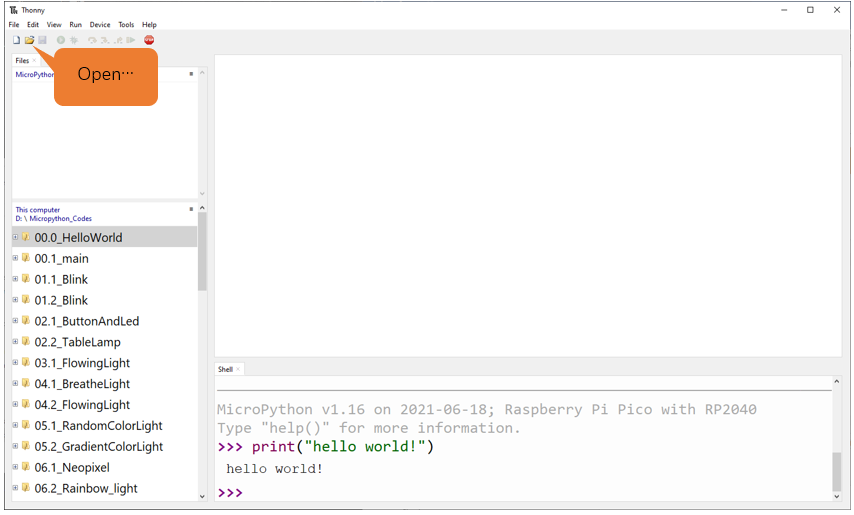Open the Edit menu
Viewport: 854px width, 515px height.
coord(33,24)
